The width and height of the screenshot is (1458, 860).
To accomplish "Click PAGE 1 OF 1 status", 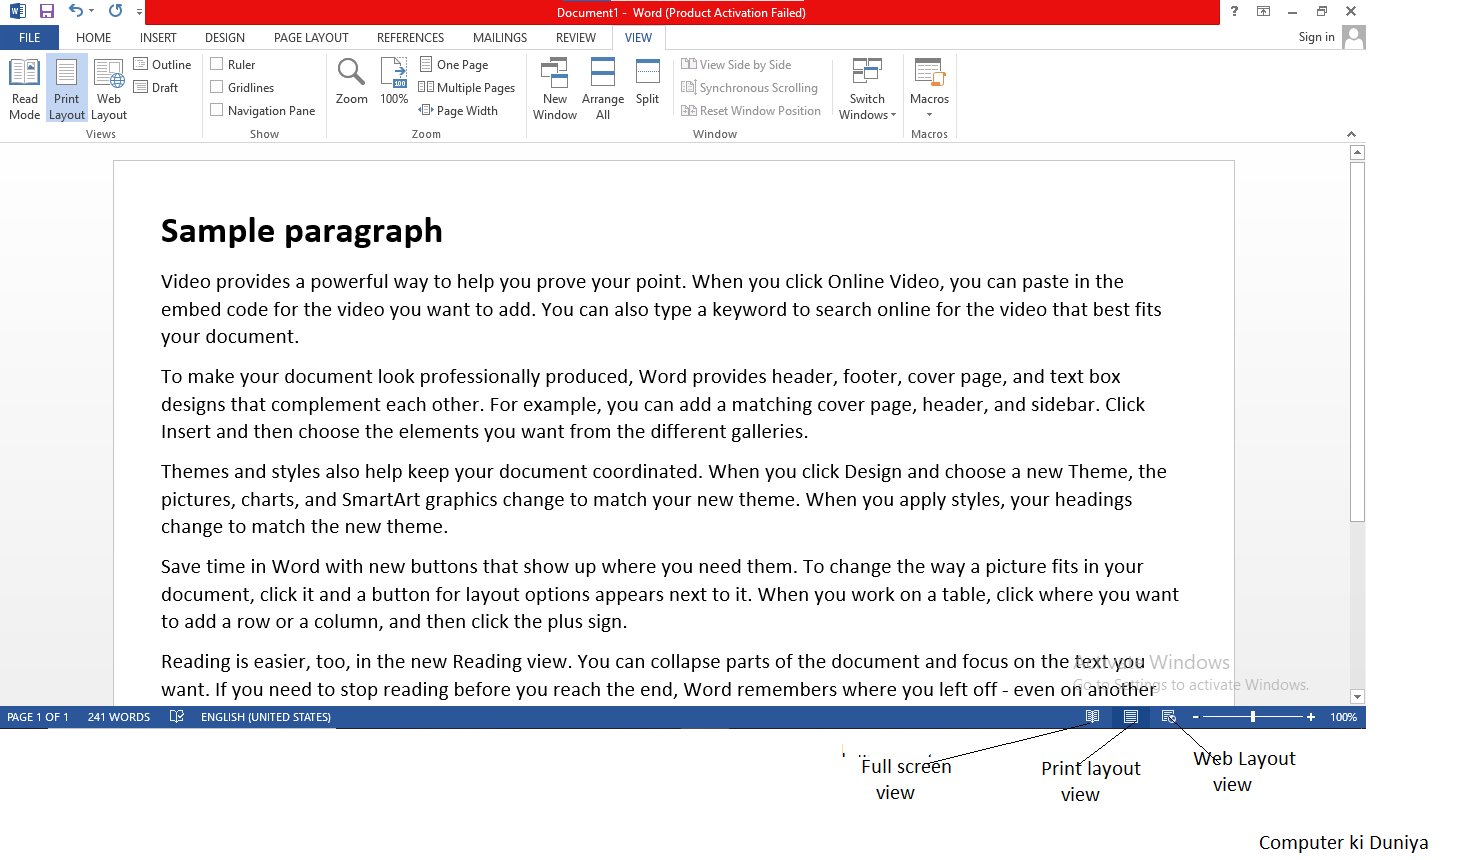I will click(x=38, y=716).
